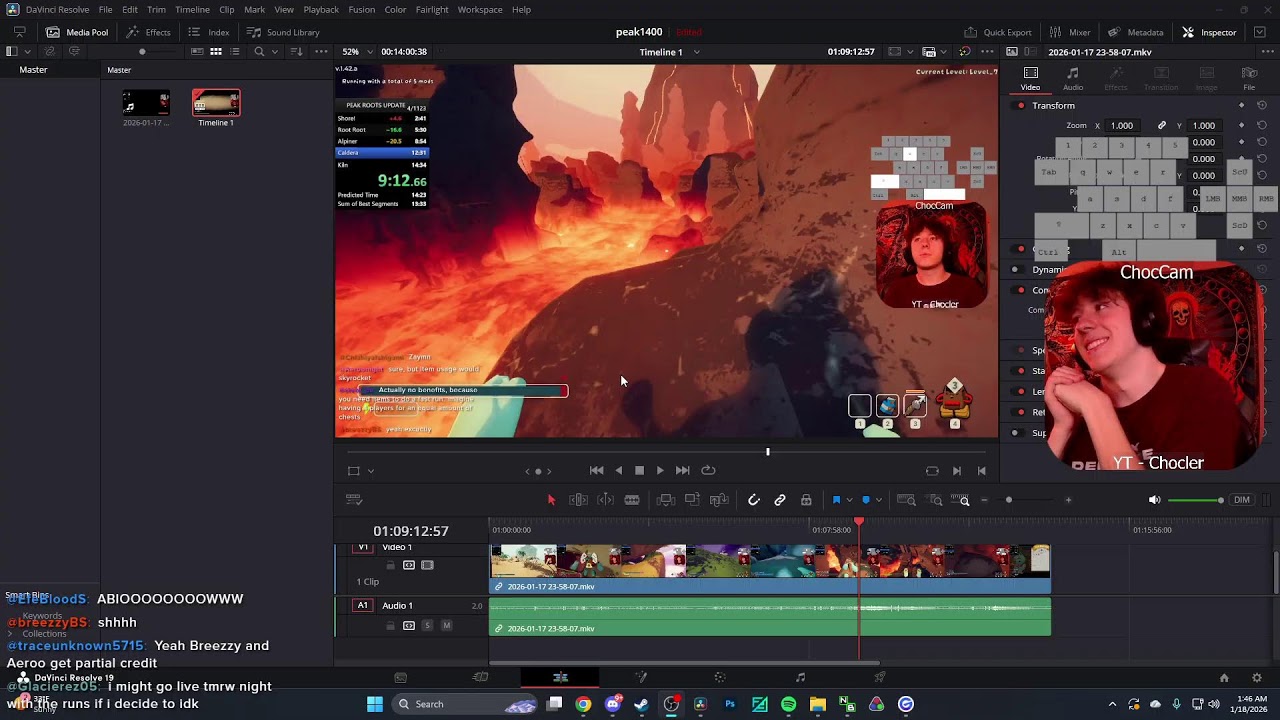1280x720 pixels.
Task: Toggle Linked Selection chain icon
Action: [780, 500]
